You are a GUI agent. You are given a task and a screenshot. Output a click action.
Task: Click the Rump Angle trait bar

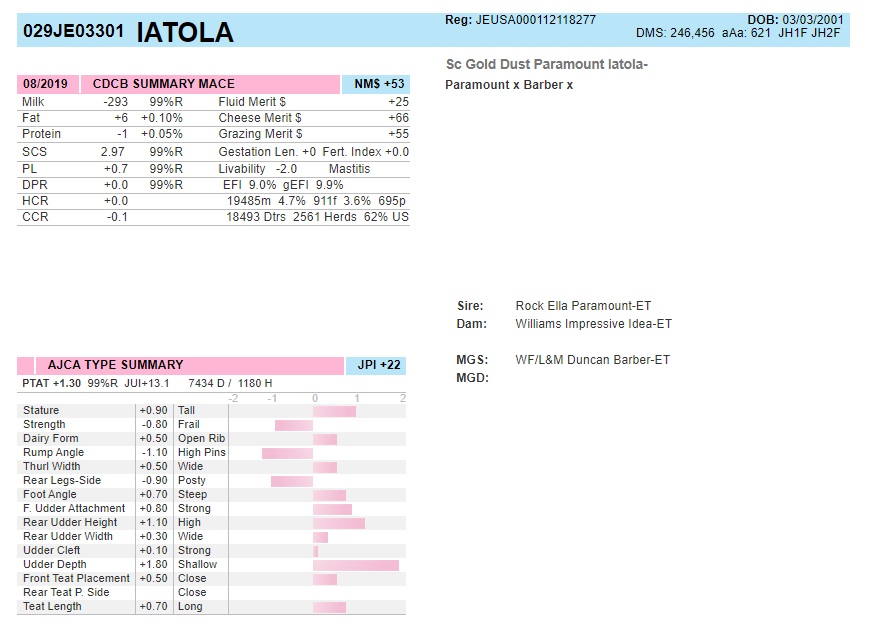point(288,453)
